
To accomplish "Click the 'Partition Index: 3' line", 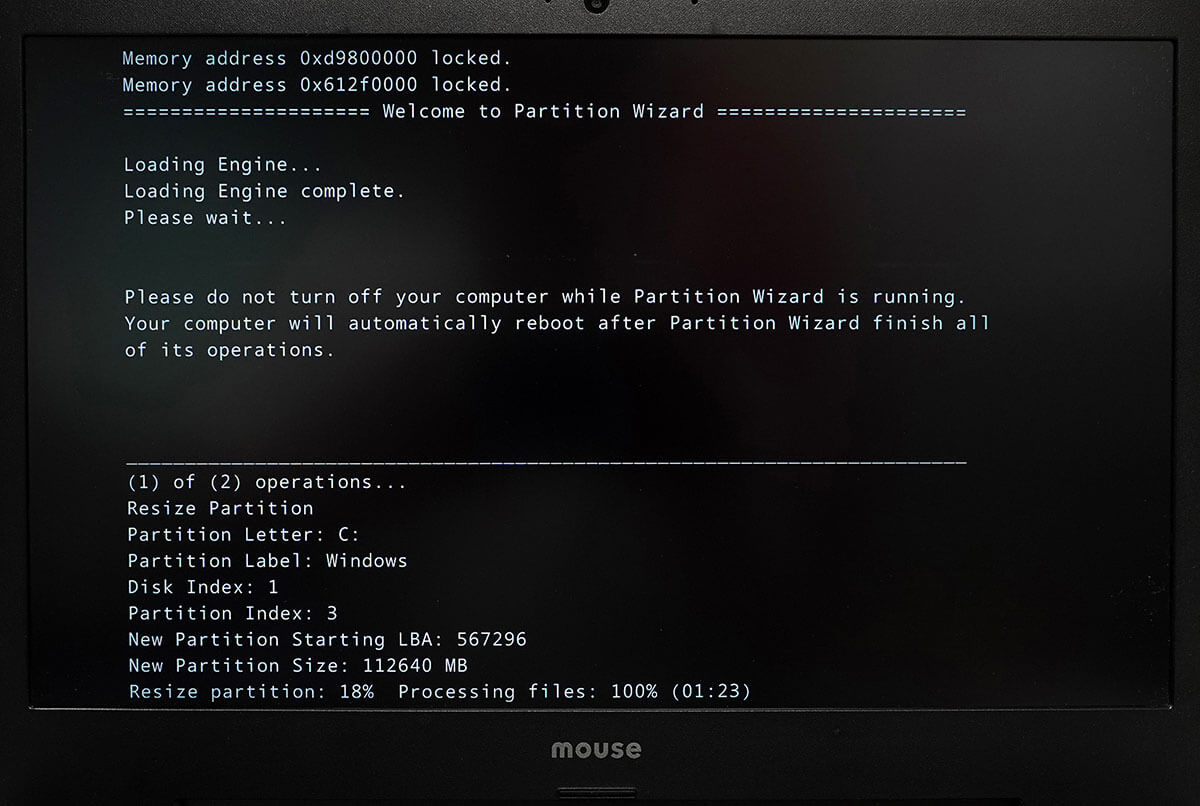I will [232, 613].
